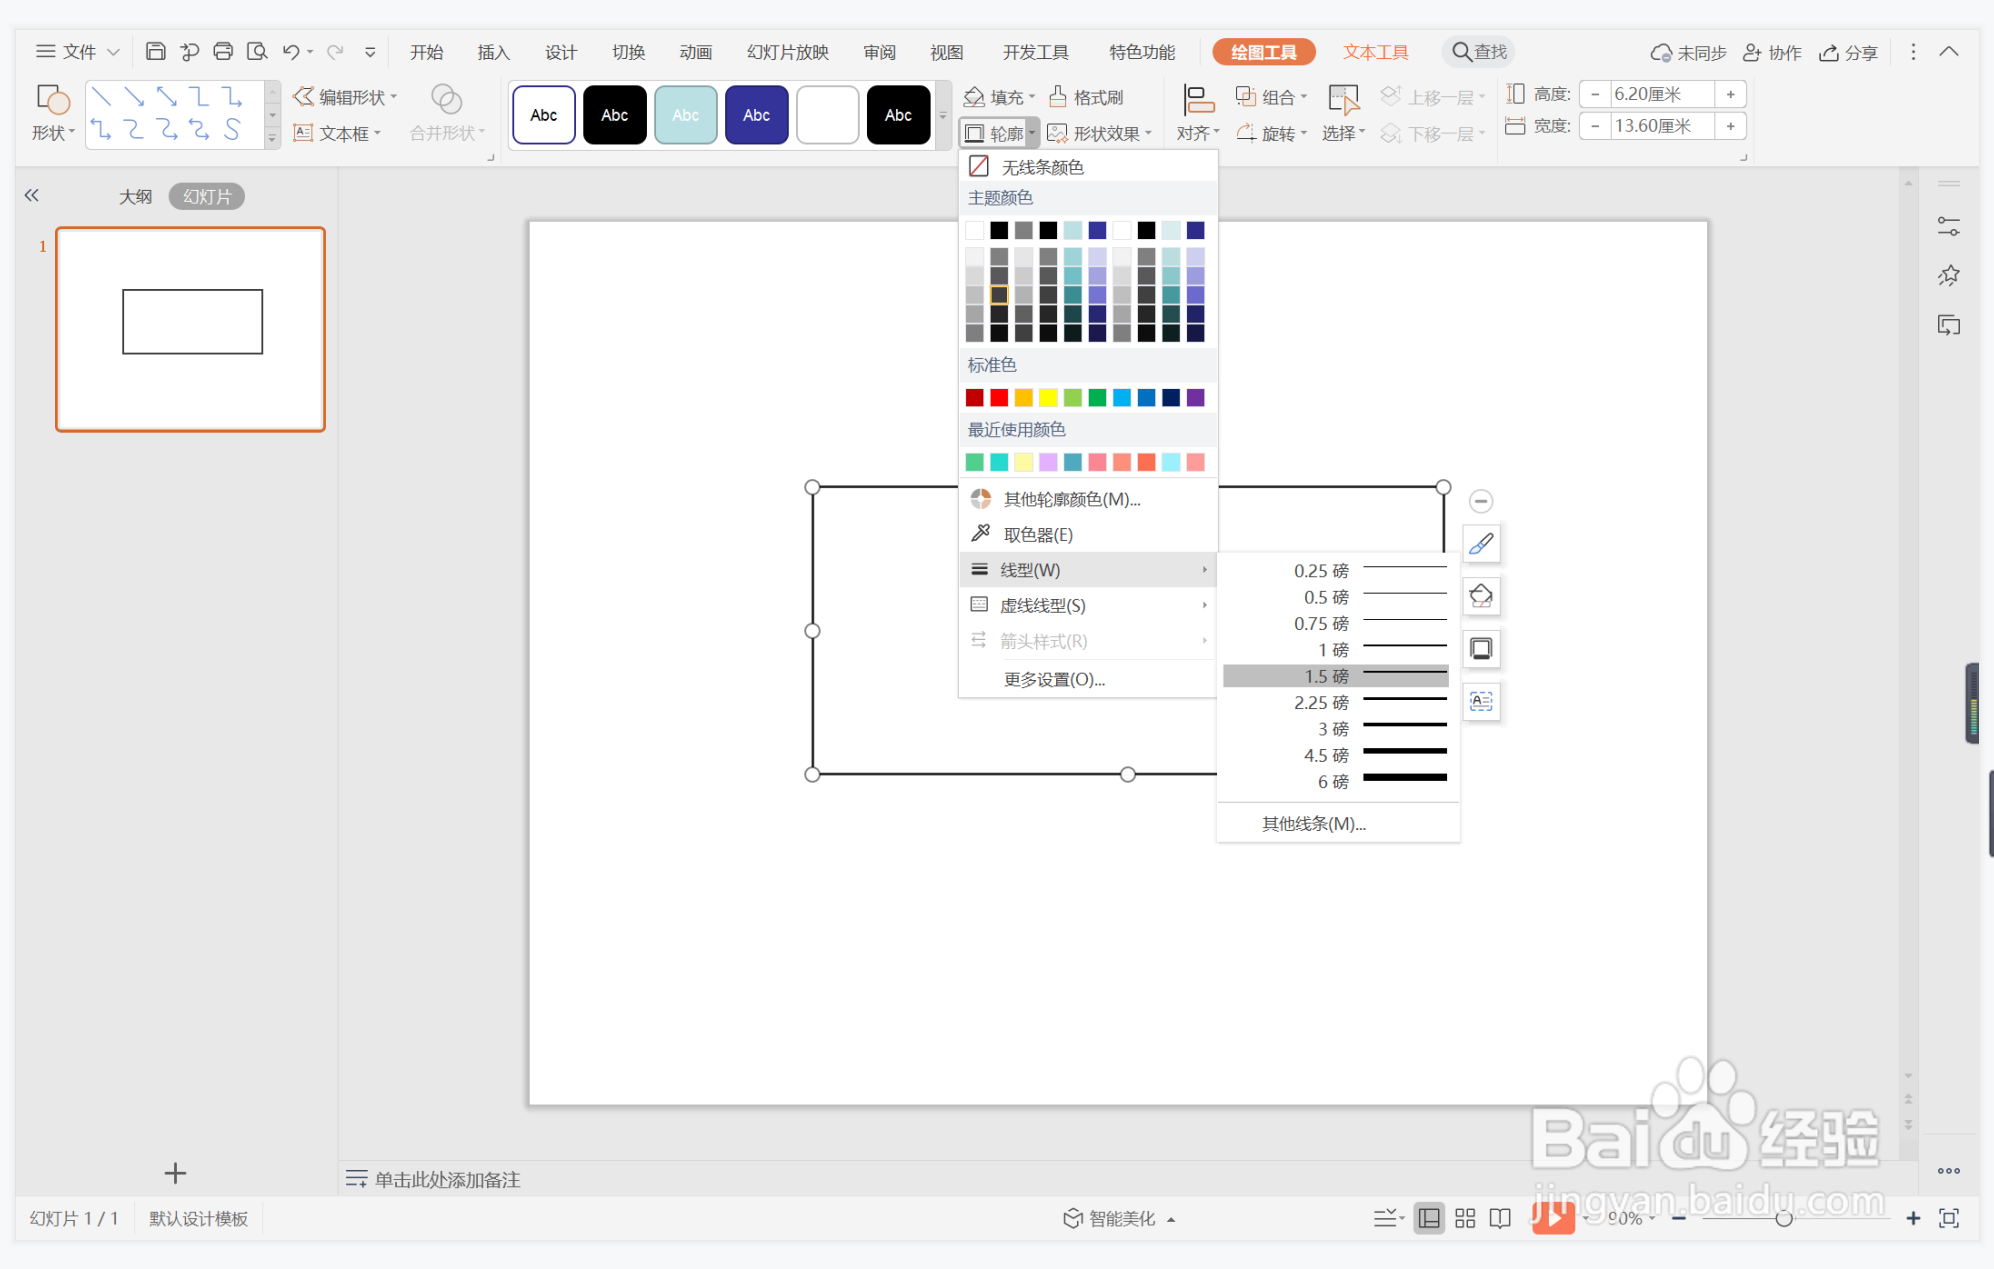The image size is (1994, 1269).
Task: Click the Print Preview icon
Action: [257, 51]
